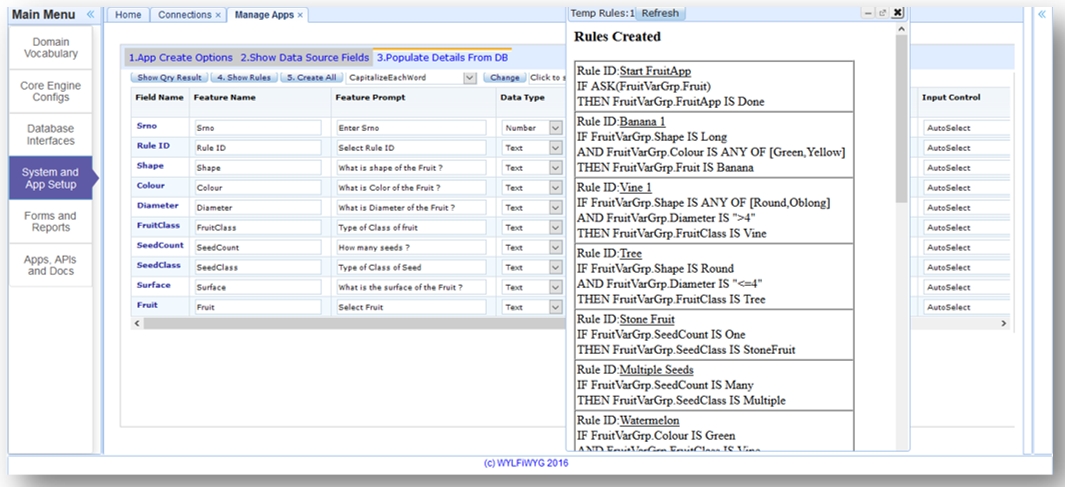Switch to the Home tab
This screenshot has height=487, width=1065.
[x=128, y=15]
